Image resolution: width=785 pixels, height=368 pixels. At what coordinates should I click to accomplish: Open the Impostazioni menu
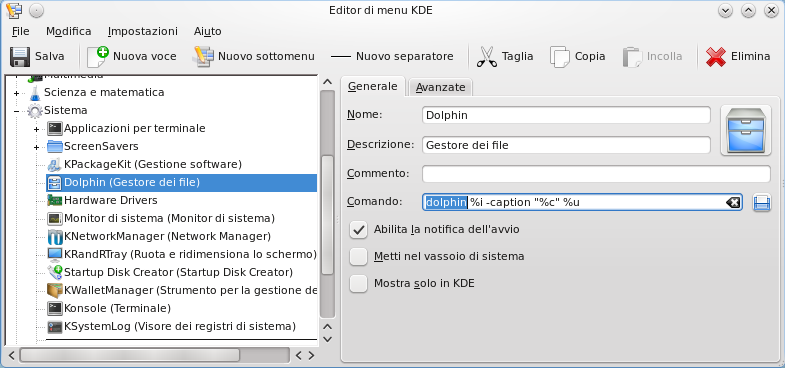coord(143,31)
